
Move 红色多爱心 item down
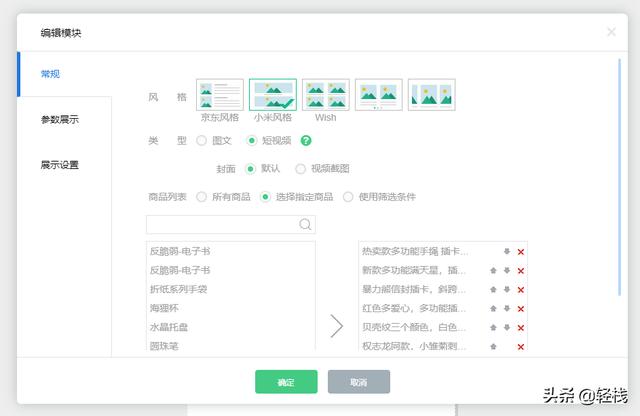point(507,308)
